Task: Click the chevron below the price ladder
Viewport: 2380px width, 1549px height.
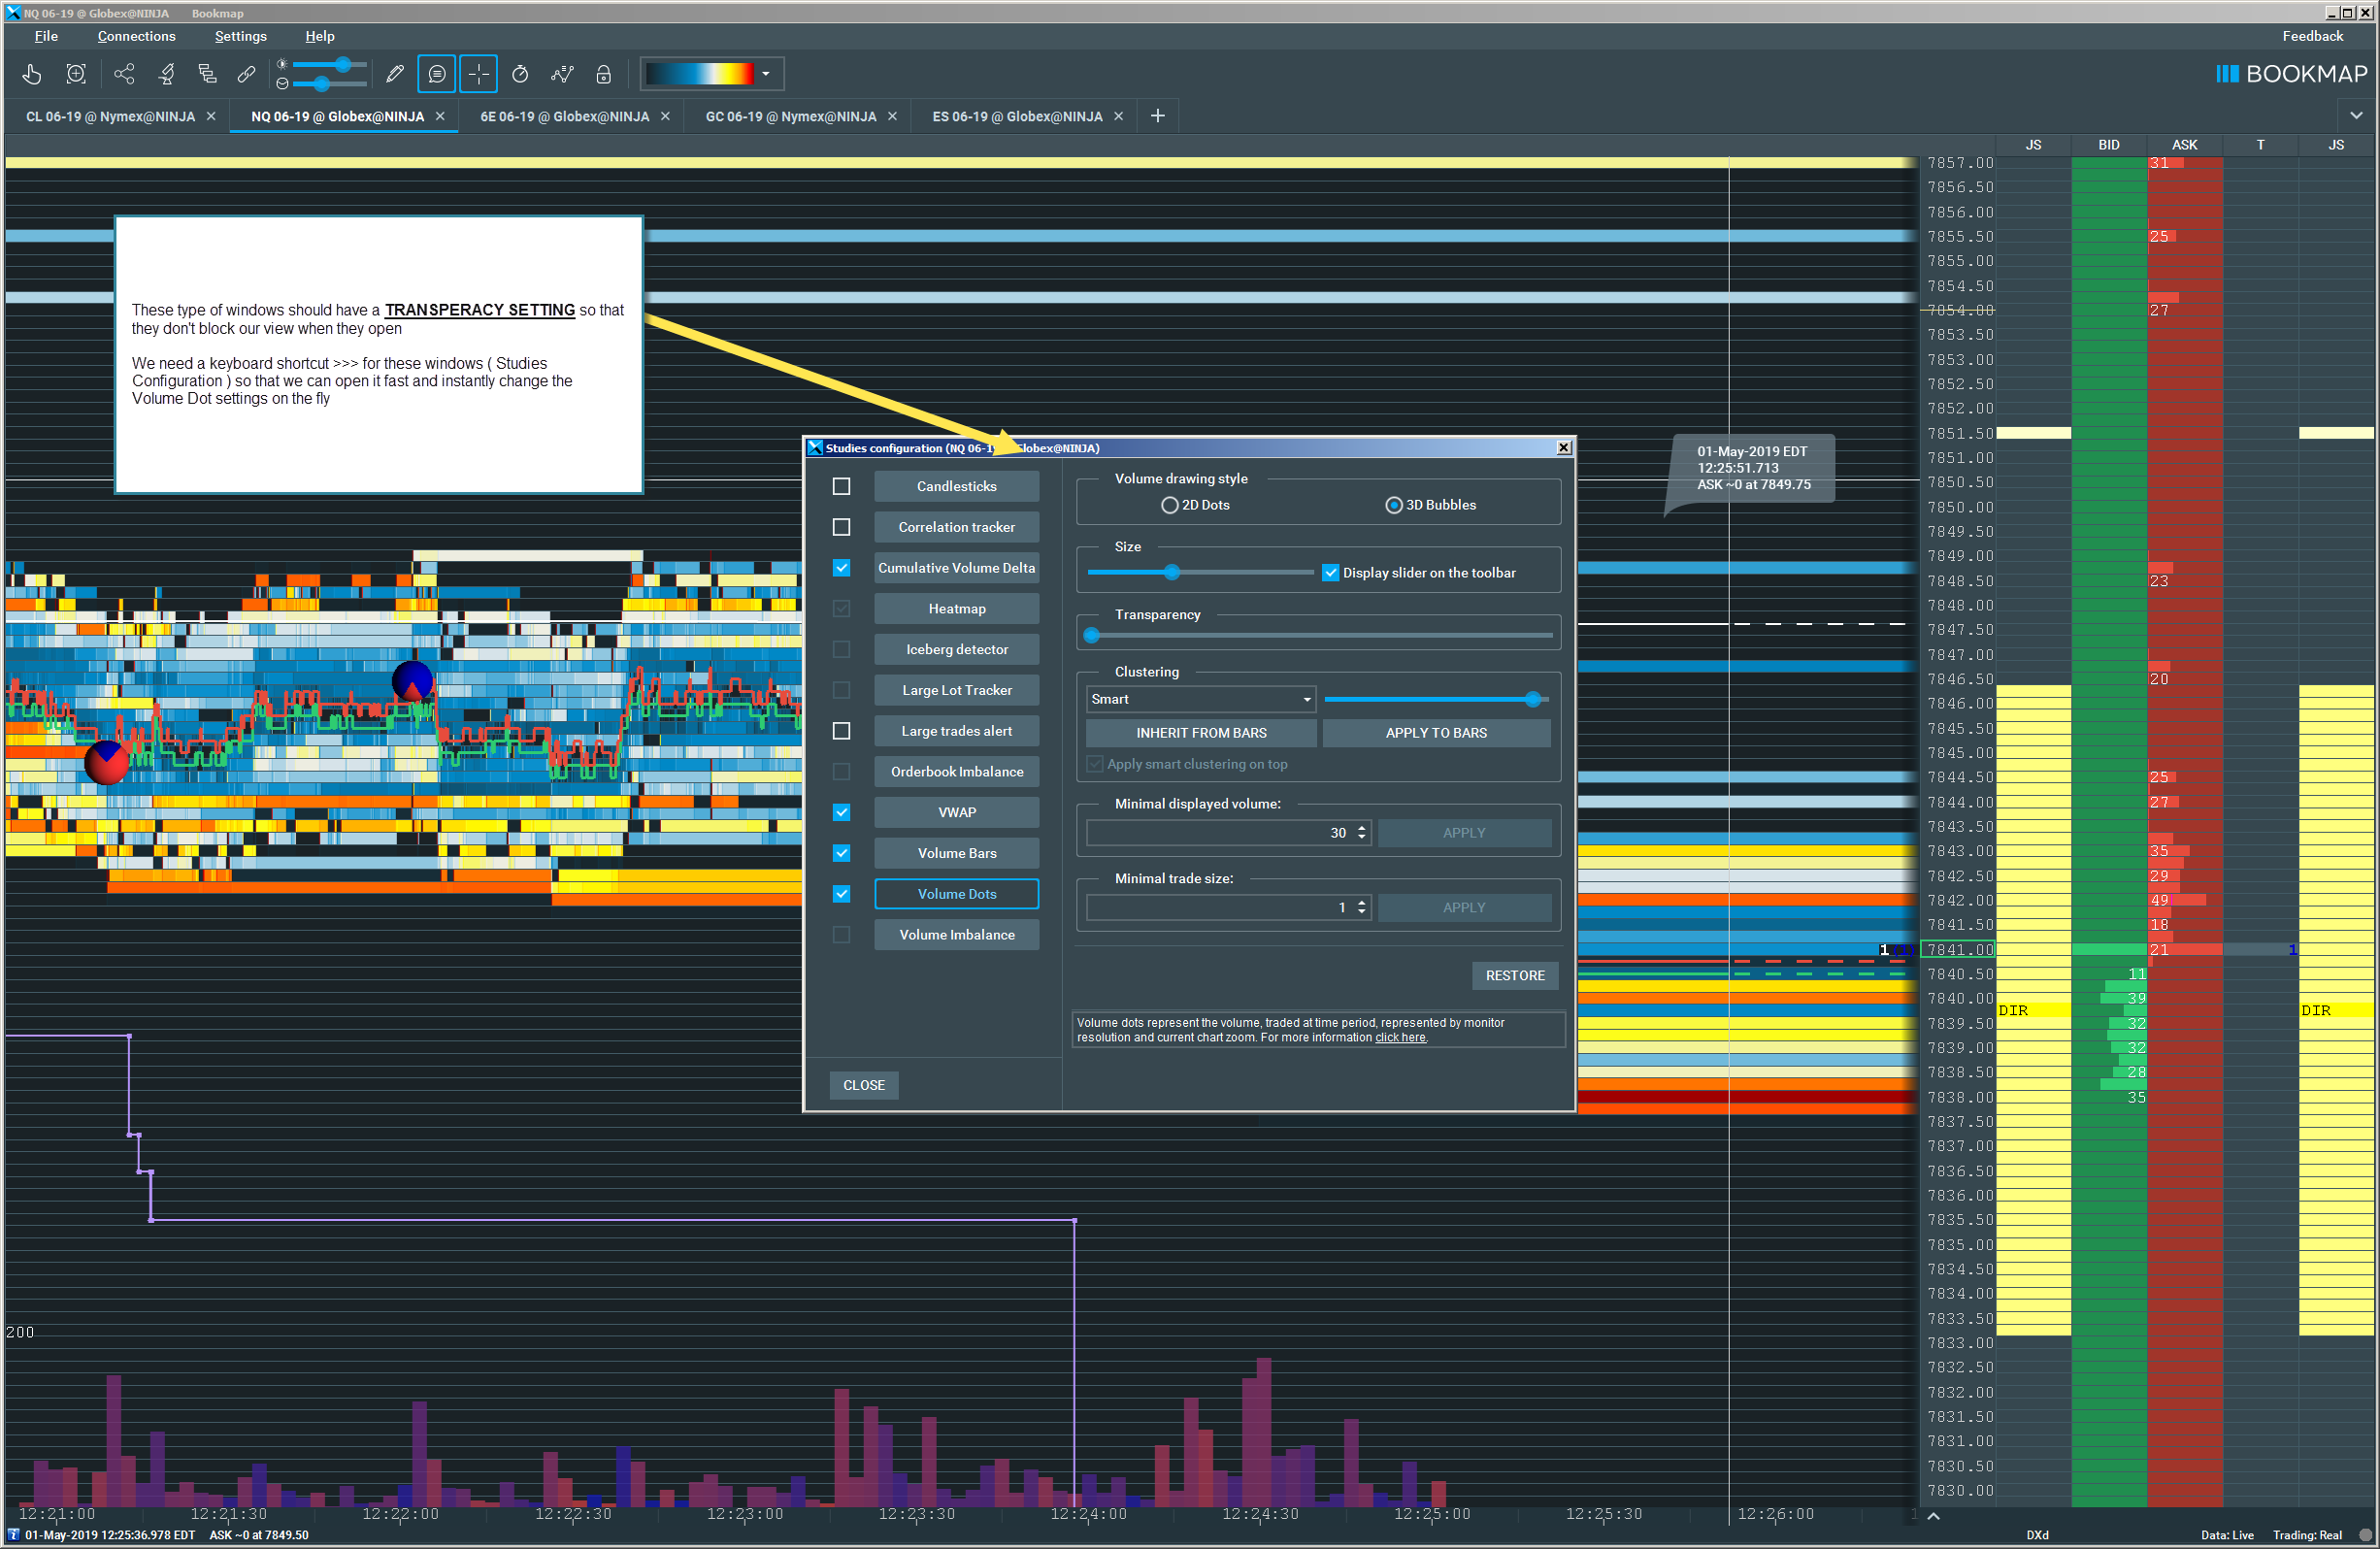Action: pos(1933,1516)
